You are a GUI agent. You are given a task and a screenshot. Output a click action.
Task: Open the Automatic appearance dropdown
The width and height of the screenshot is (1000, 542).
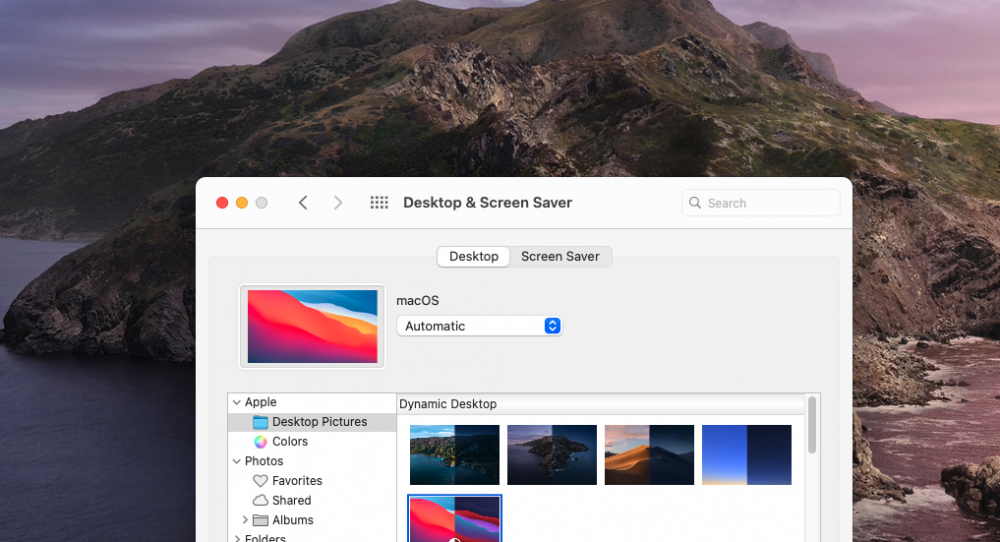click(x=480, y=326)
